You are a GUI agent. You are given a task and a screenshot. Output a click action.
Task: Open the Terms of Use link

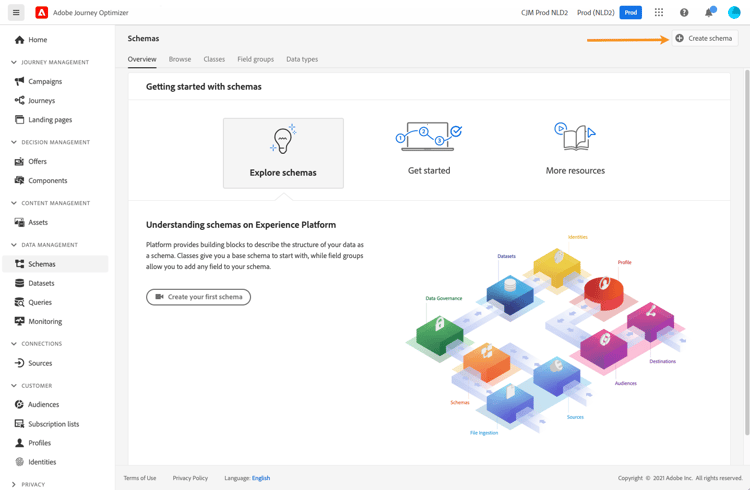pyautogui.click(x=140, y=478)
